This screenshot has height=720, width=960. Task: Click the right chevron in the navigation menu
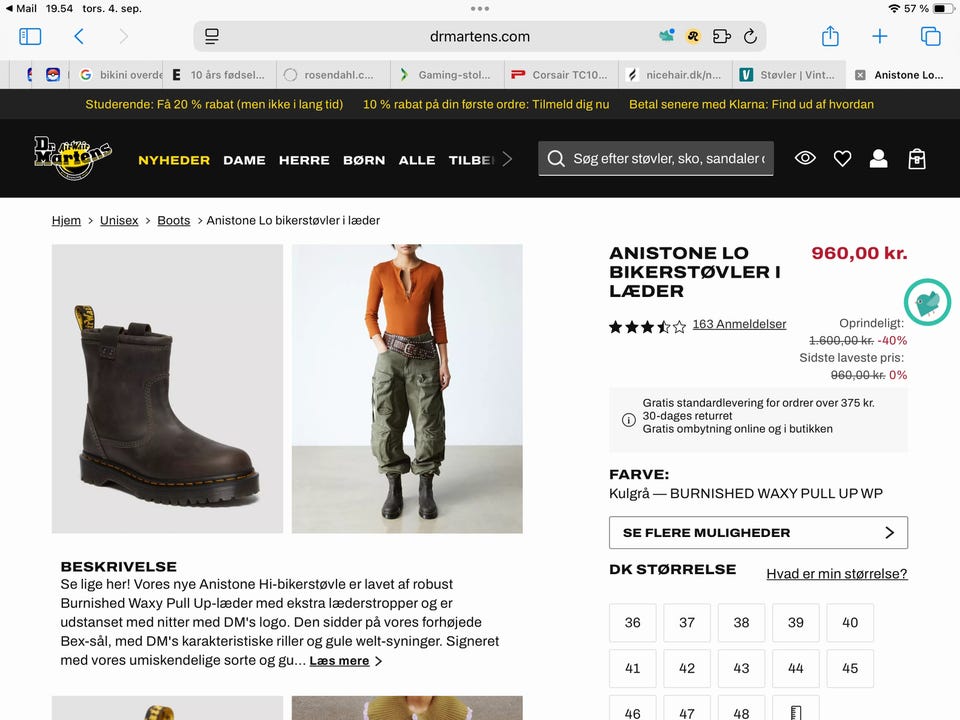tap(507, 158)
